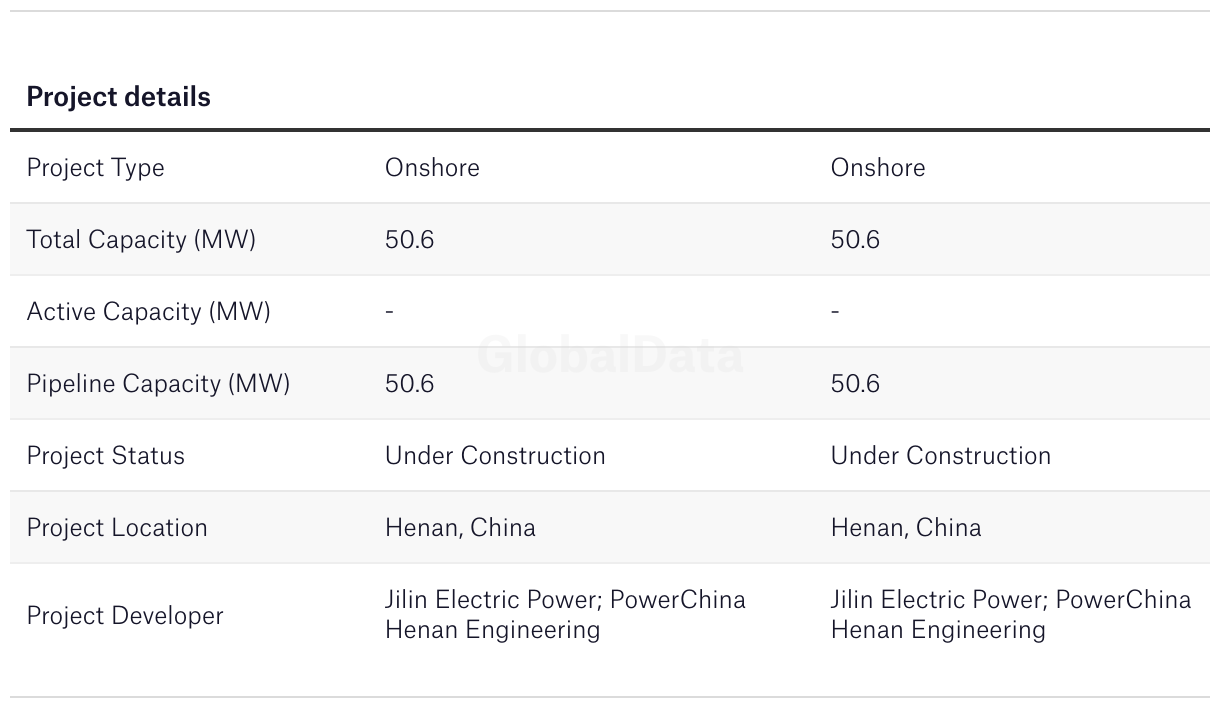The image size is (1220, 708).
Task: Click the Project Developer label
Action: [x=125, y=615]
